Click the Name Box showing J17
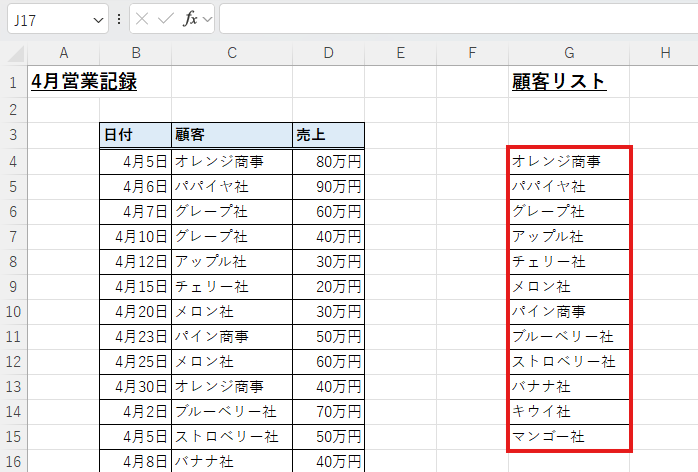Viewport: 698px width, 472px height. click(x=48, y=20)
